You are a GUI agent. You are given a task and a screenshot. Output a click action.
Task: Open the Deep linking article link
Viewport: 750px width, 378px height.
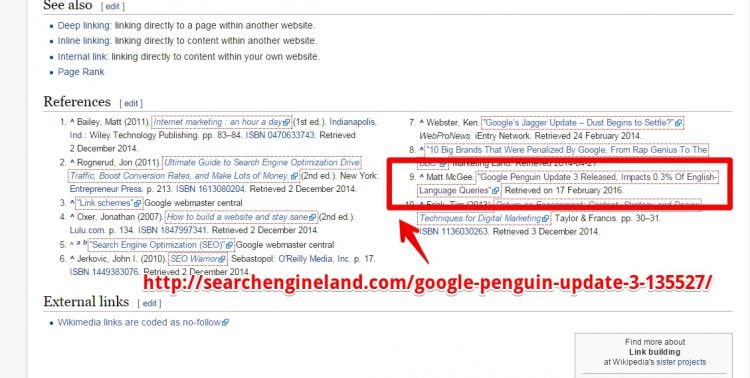coord(84,25)
